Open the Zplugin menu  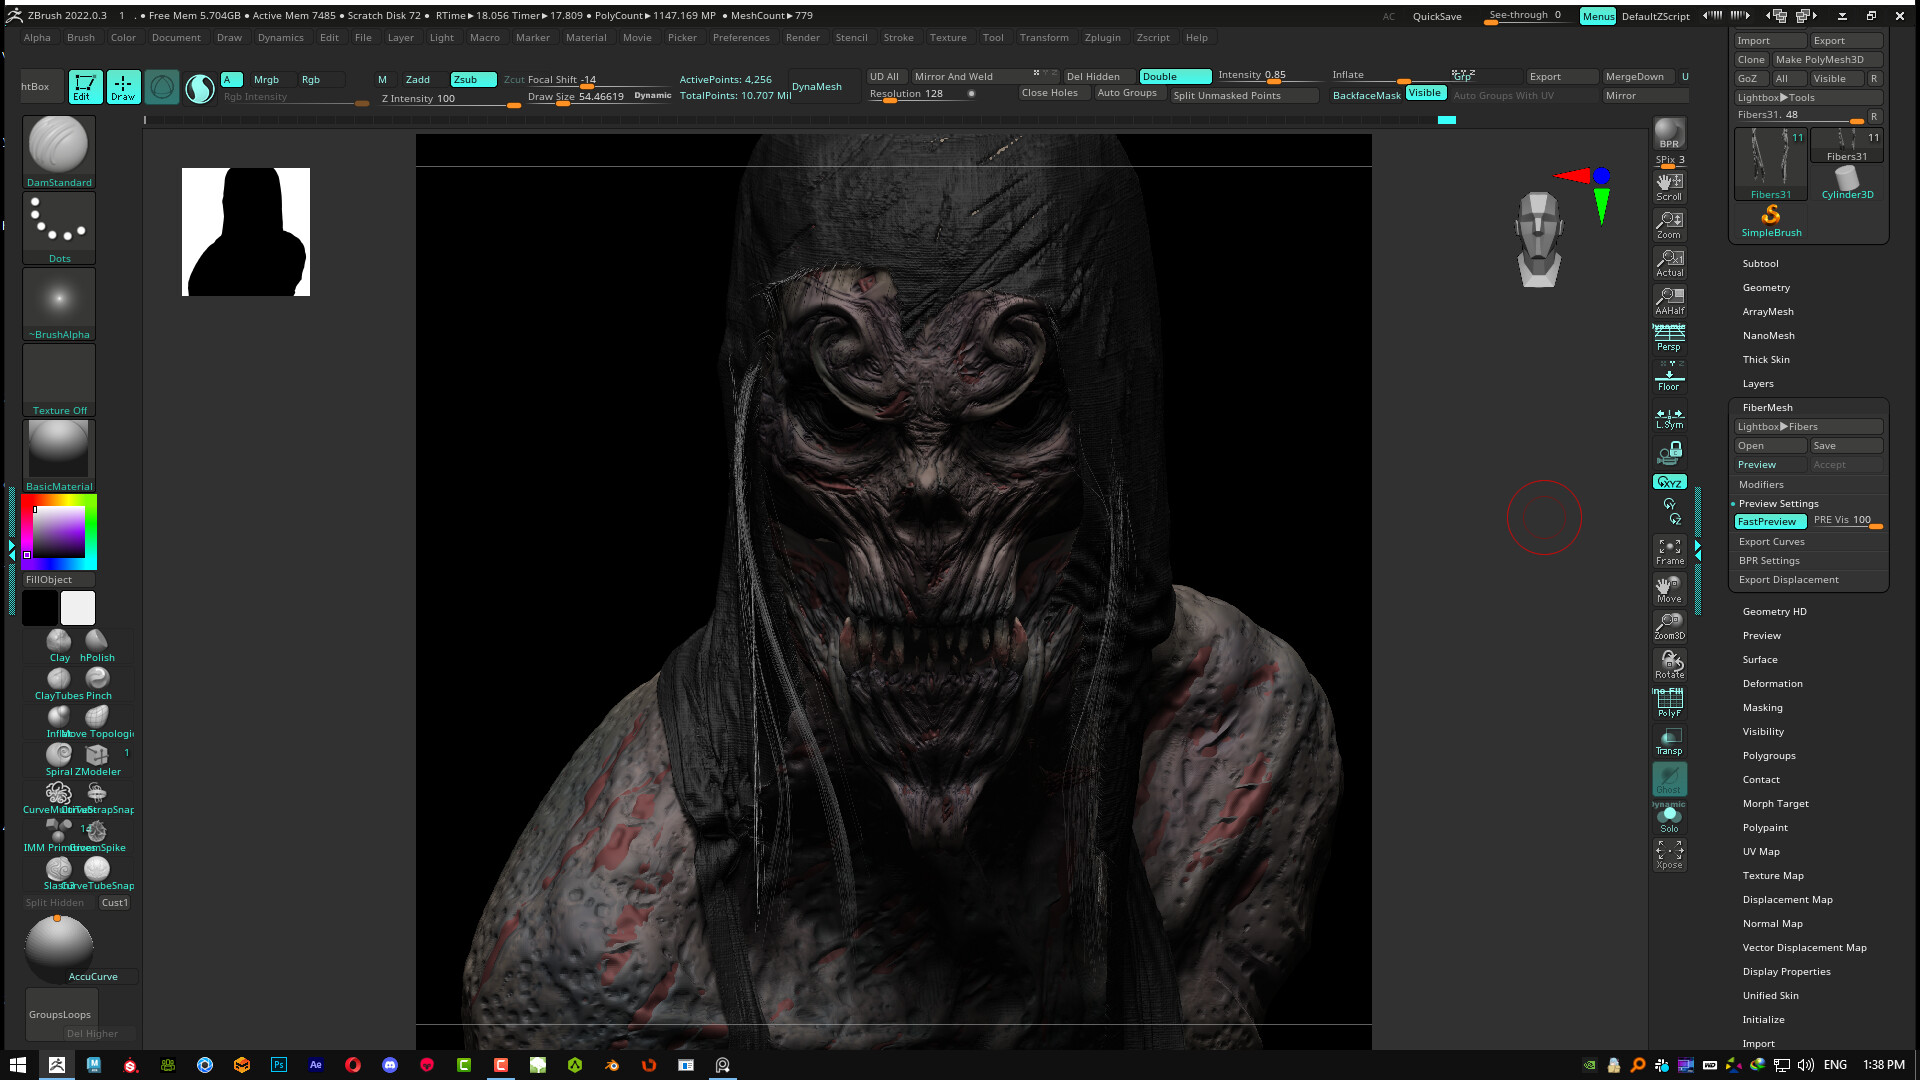[x=1102, y=38]
